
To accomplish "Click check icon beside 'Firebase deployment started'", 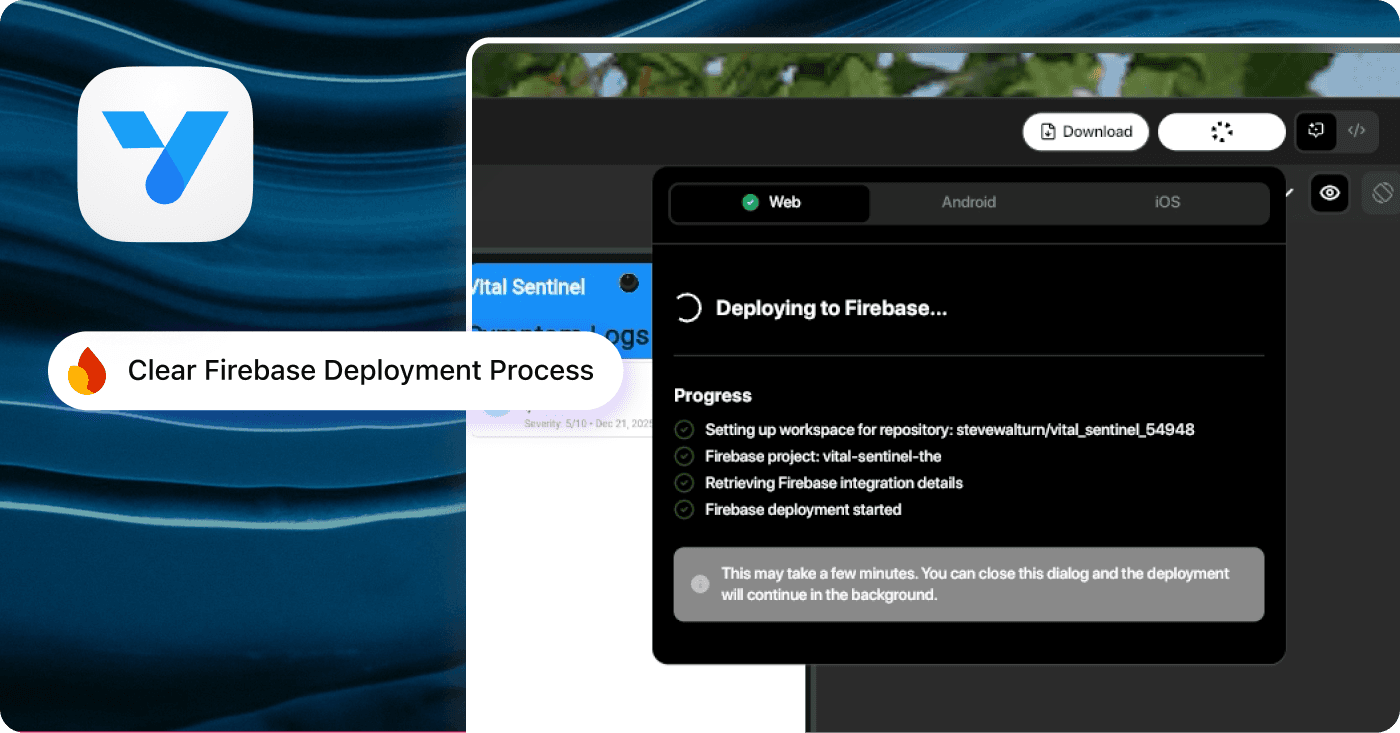I will [684, 510].
